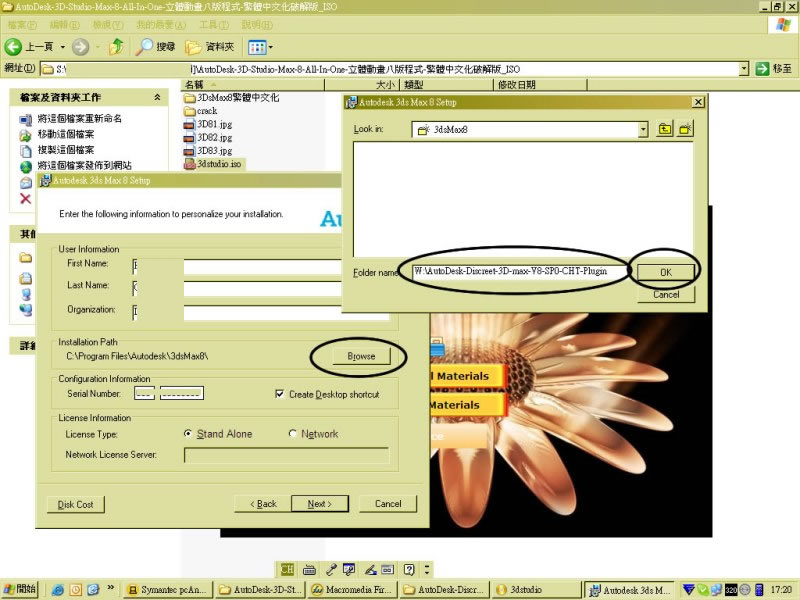Click the Network License Server field

pyautogui.click(x=286, y=455)
